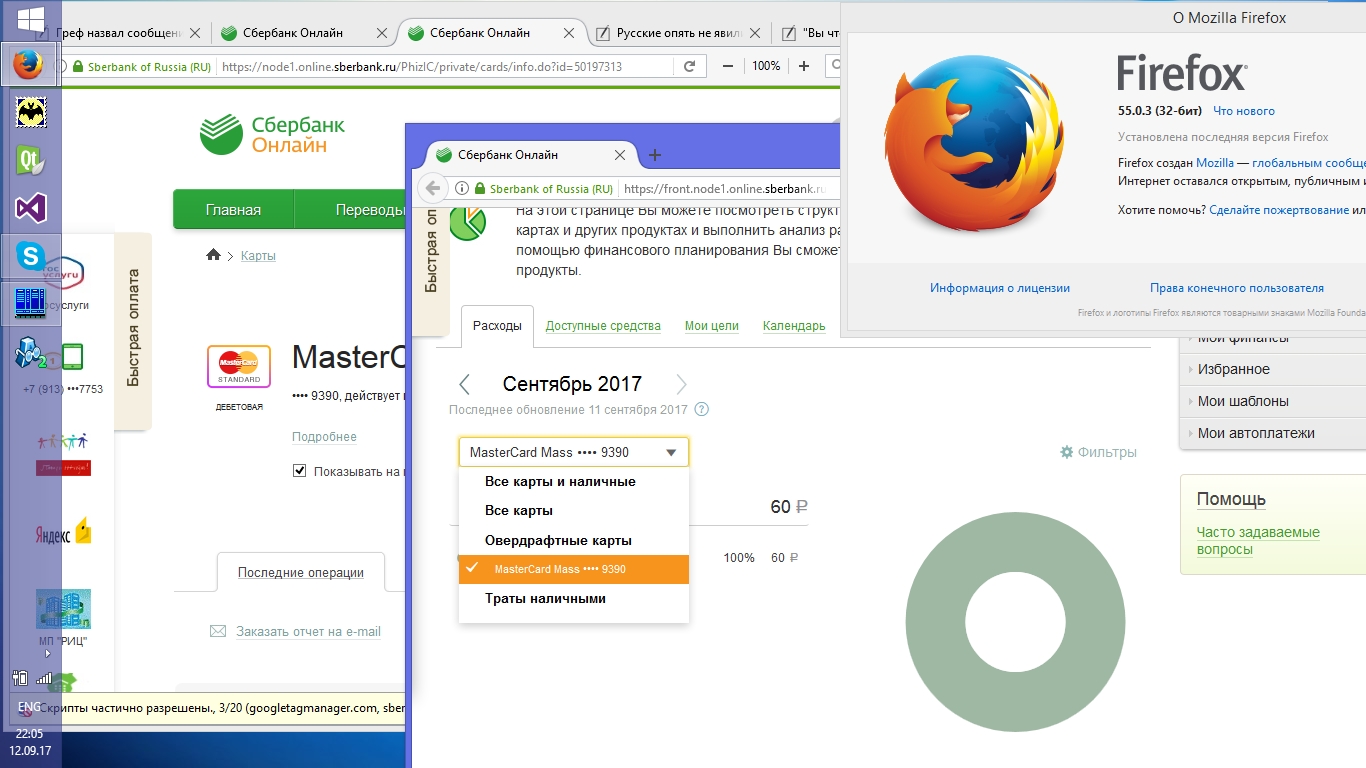
Task: Click Права конечного пользователя link
Action: point(1237,288)
